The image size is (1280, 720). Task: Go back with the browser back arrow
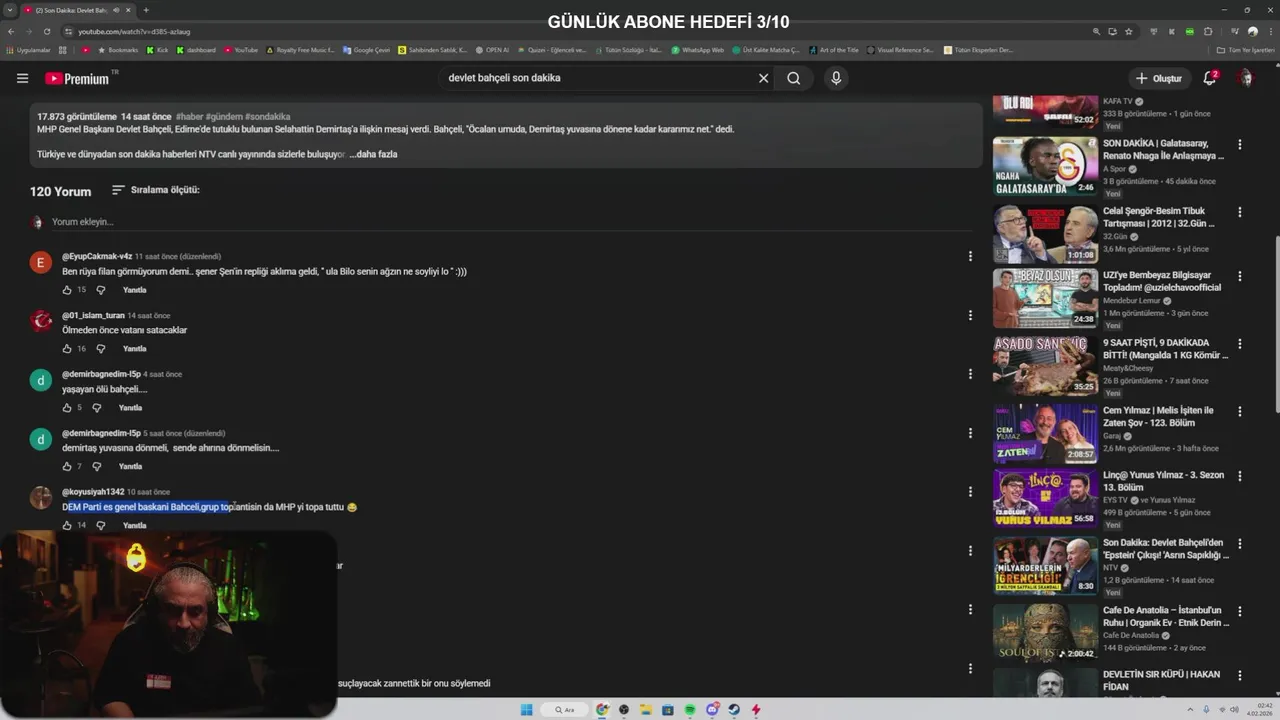tap(11, 31)
